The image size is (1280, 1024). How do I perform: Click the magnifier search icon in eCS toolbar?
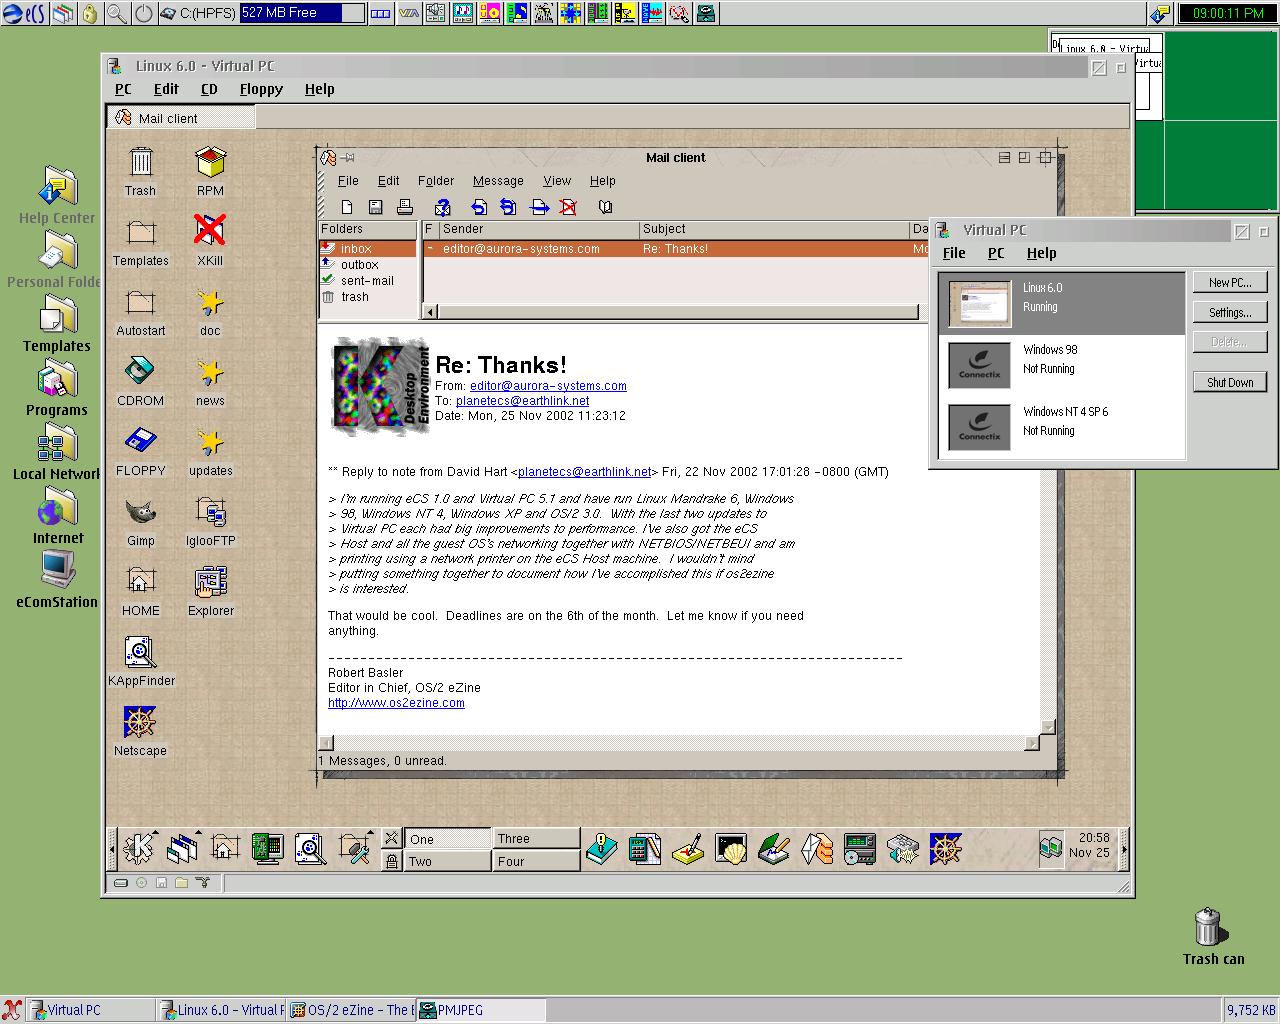point(117,13)
